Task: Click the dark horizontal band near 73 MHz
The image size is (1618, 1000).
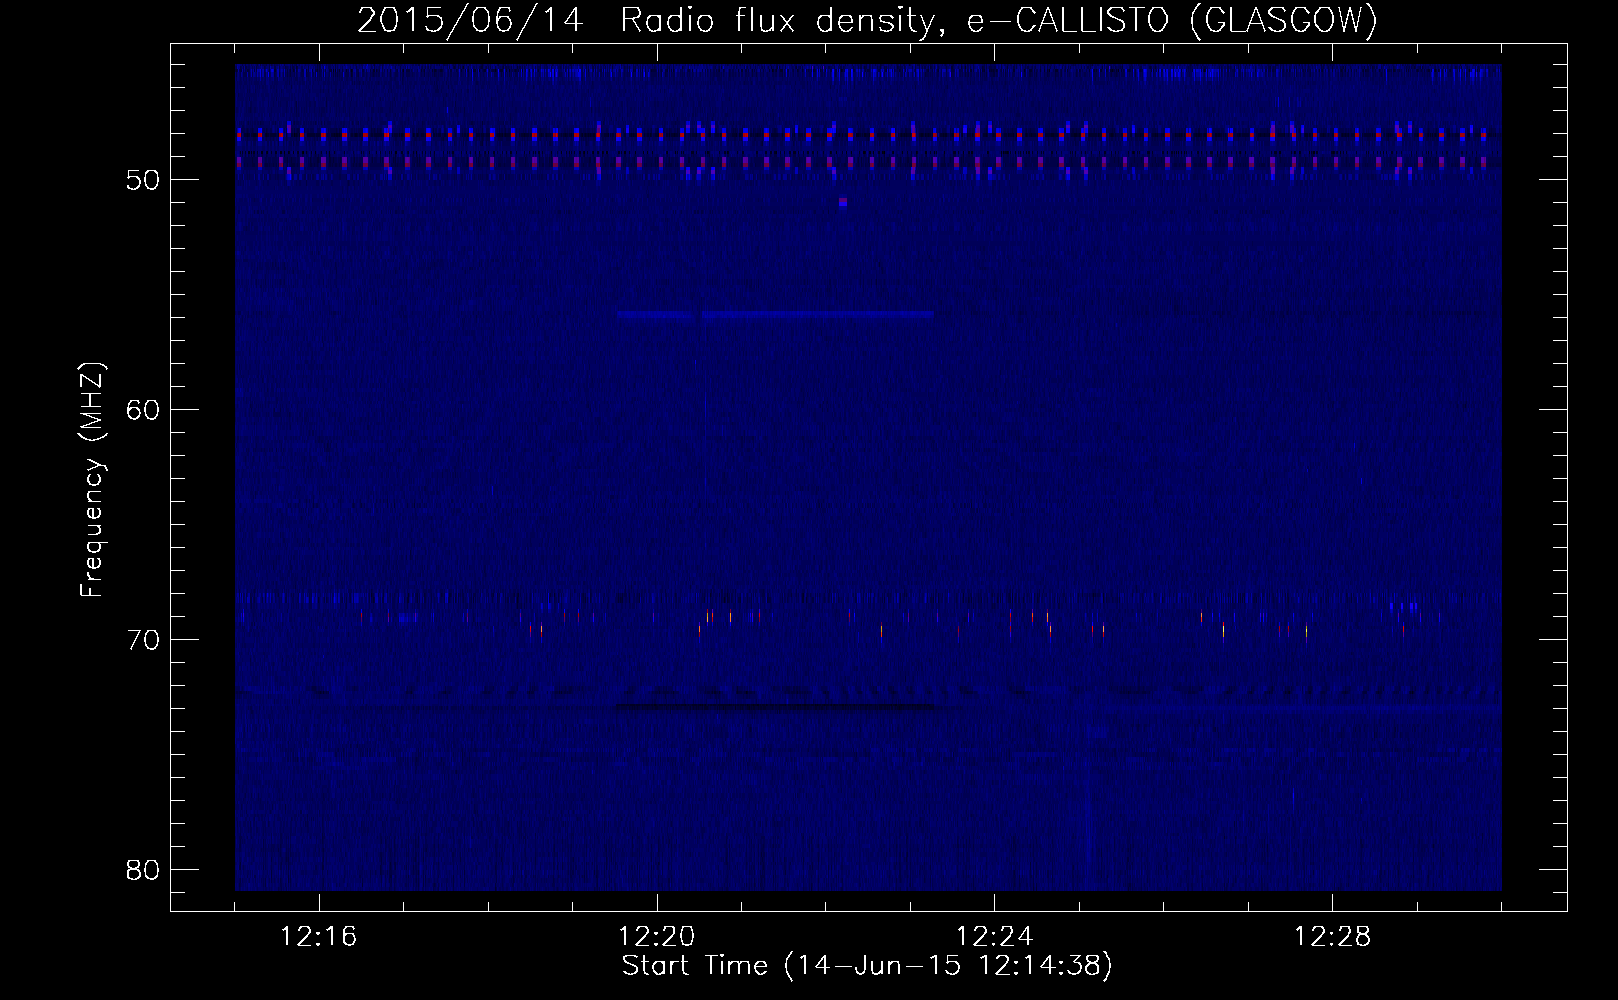Action: [x=775, y=706]
